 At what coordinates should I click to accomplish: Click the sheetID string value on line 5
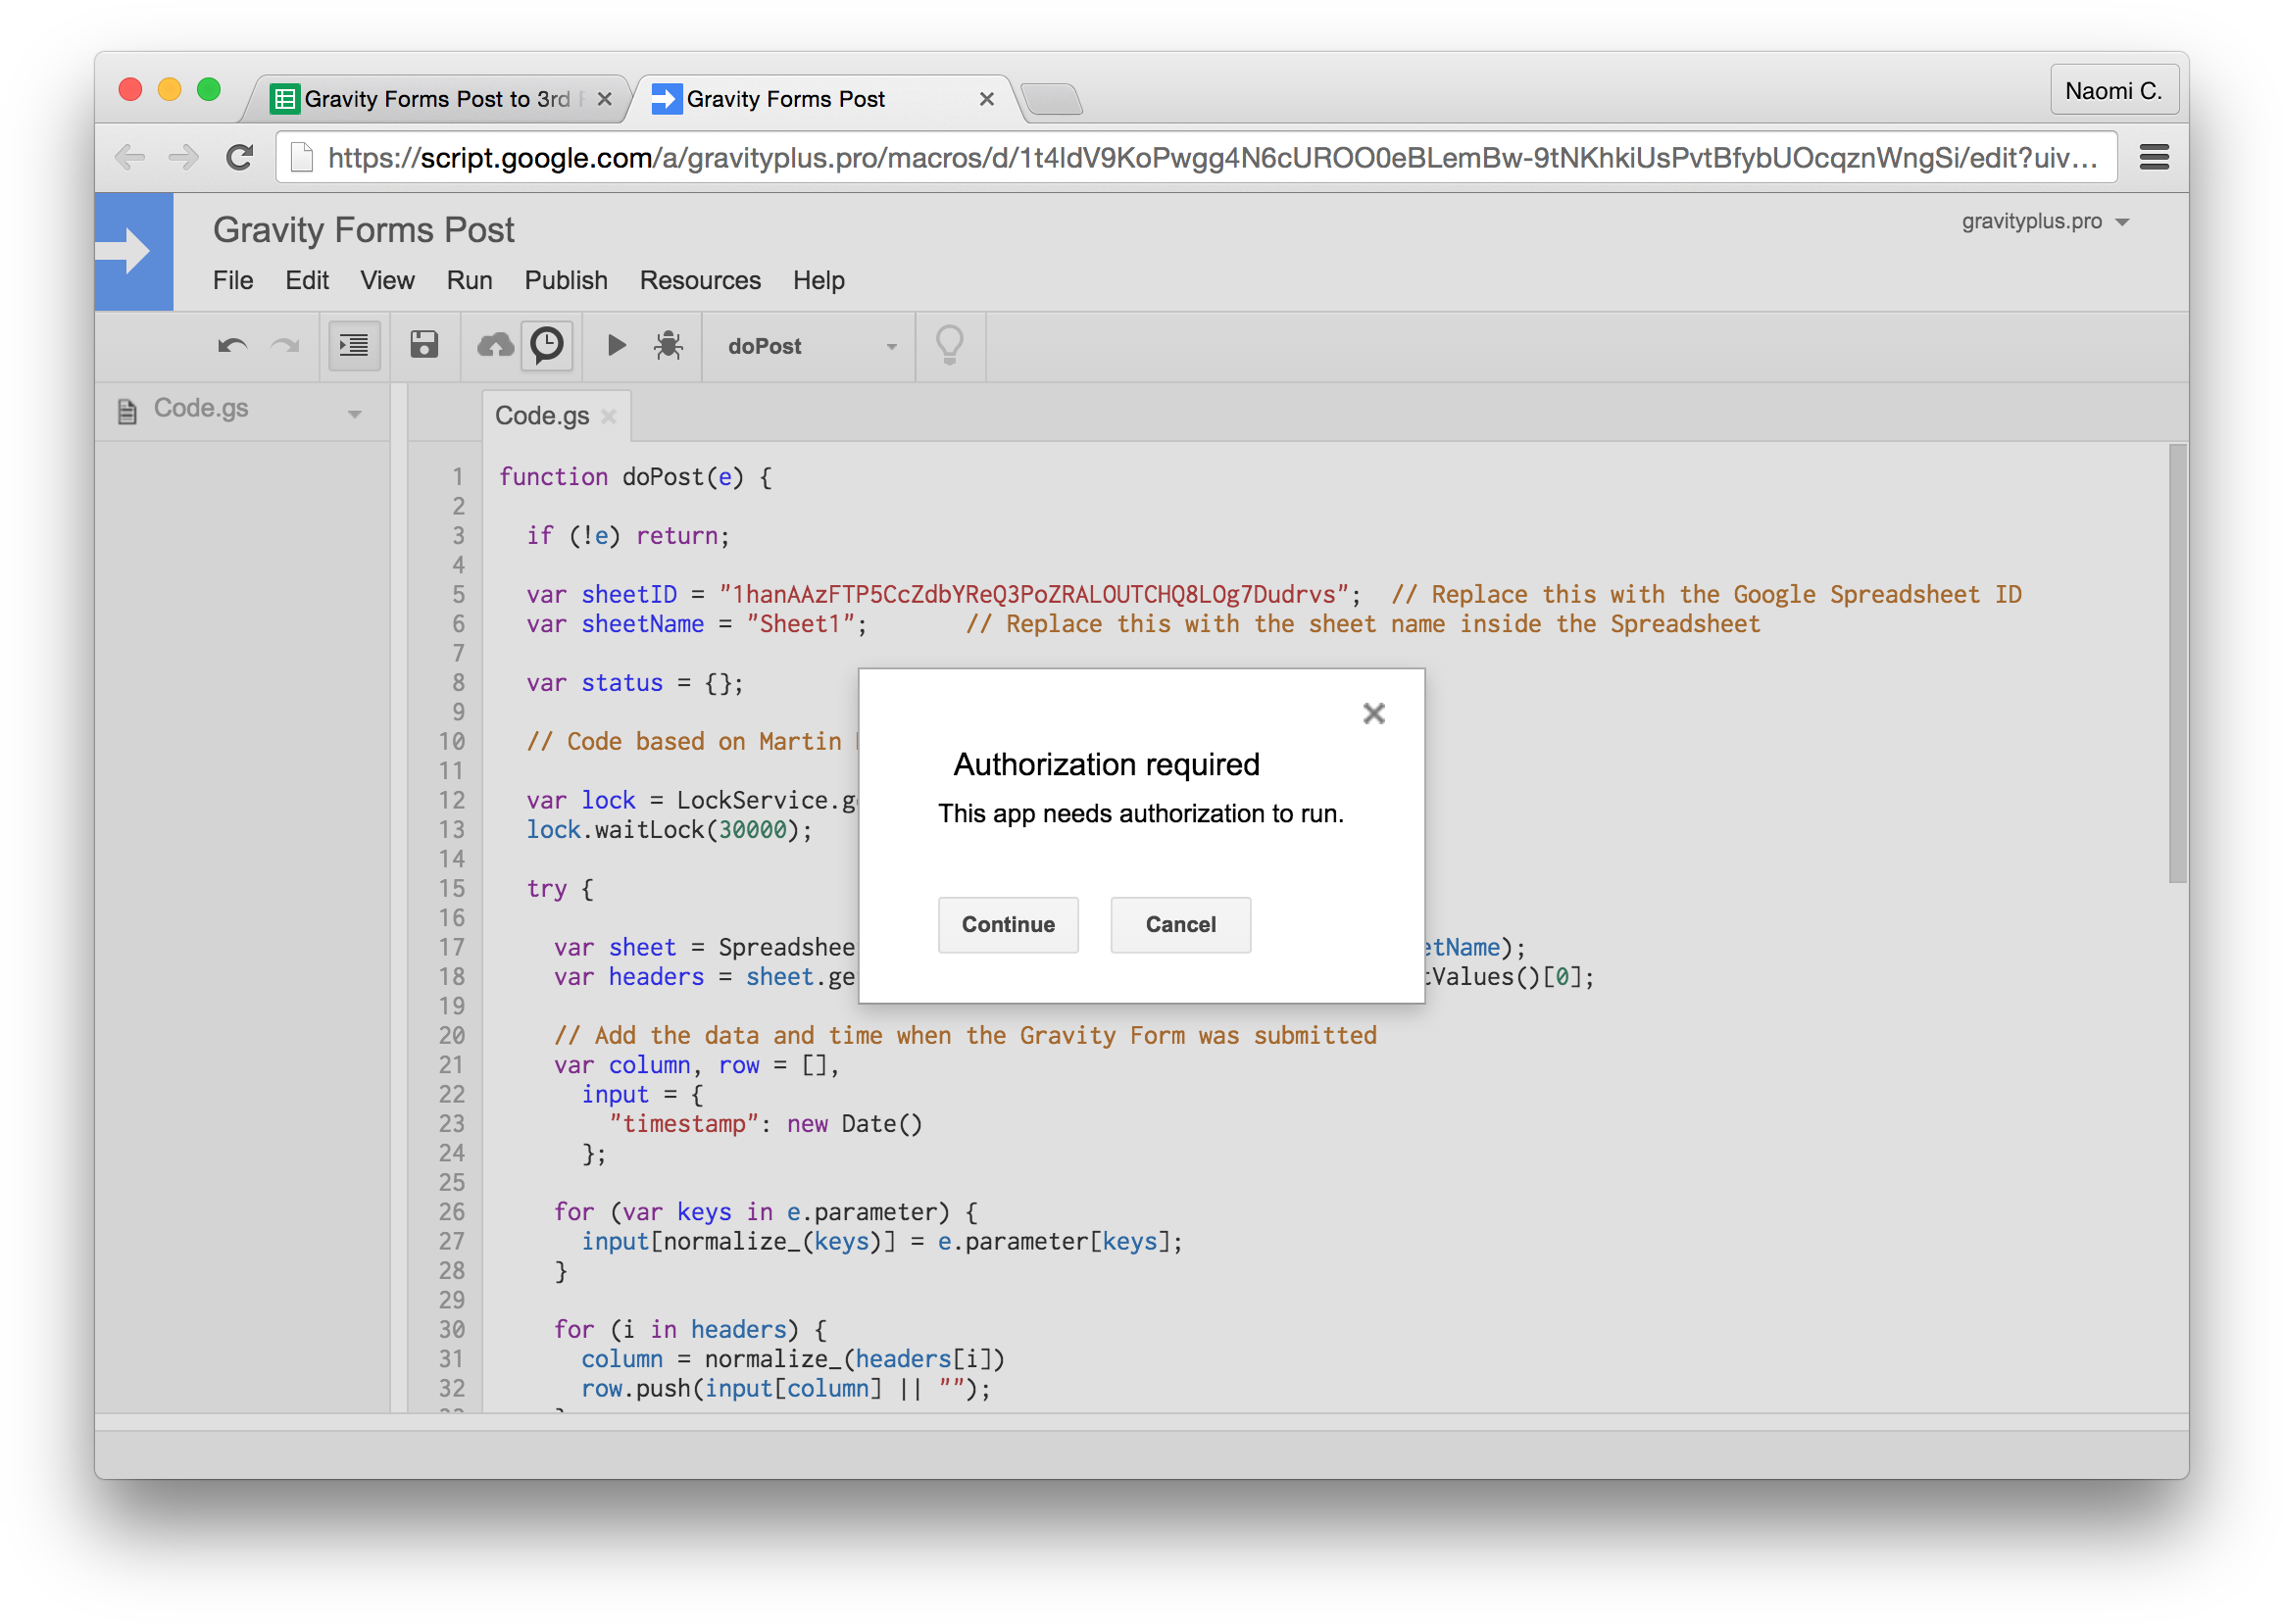1033,594
